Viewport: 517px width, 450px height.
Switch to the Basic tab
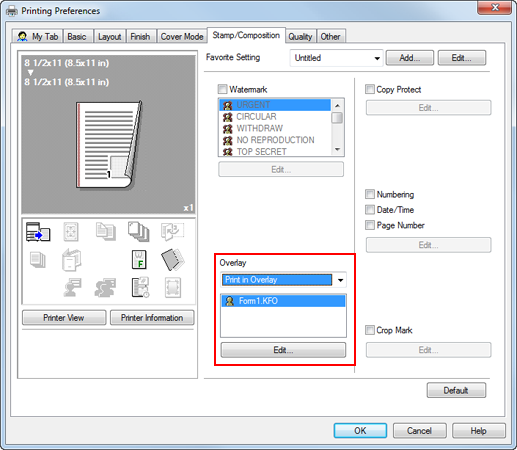[x=77, y=36]
